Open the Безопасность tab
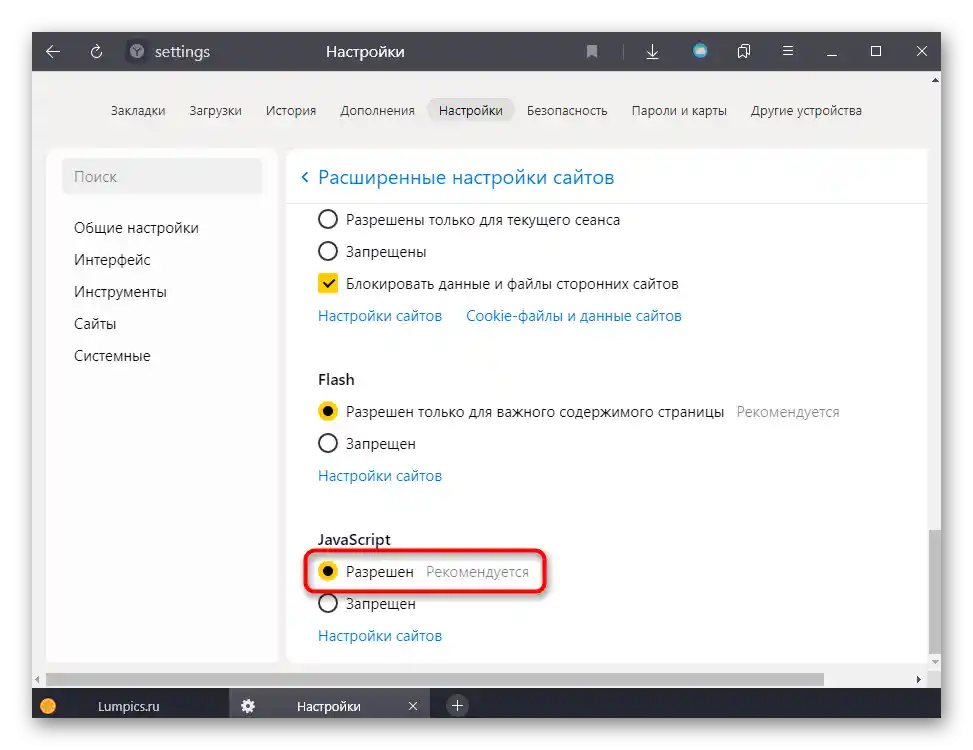Screen dimensions: 973x750 point(567,110)
